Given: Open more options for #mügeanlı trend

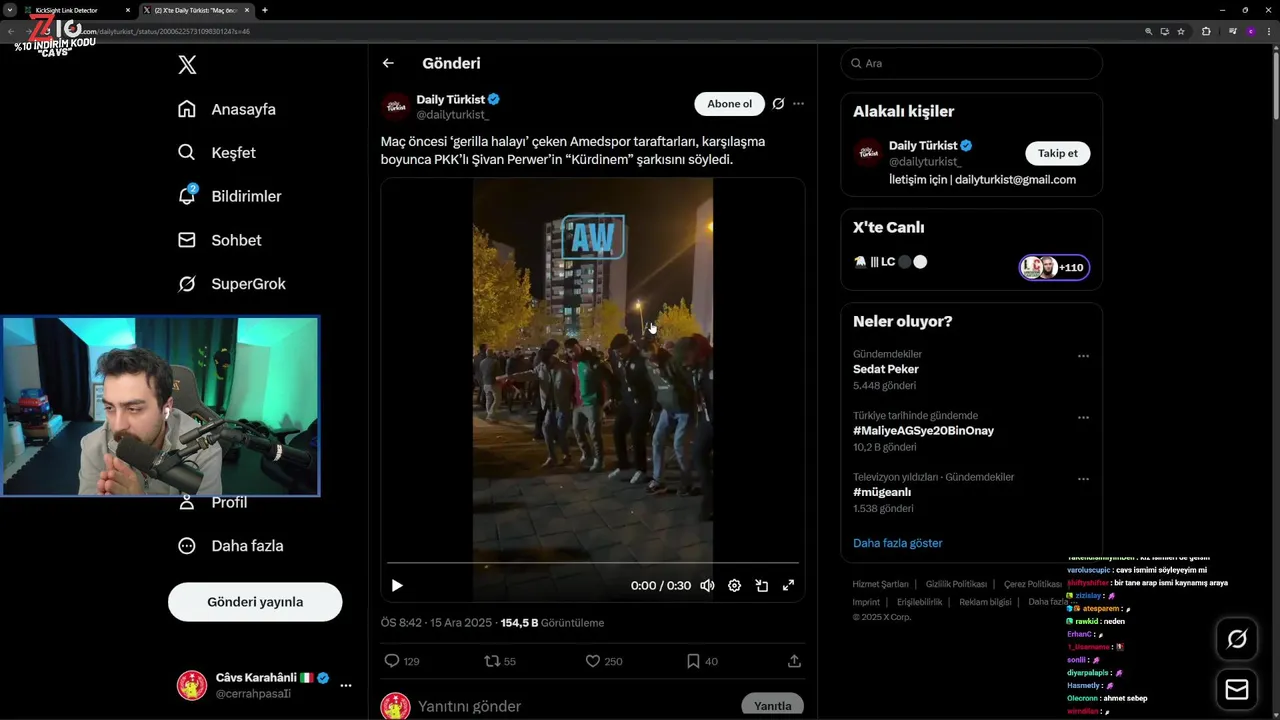Looking at the screenshot, I should pos(1083,479).
